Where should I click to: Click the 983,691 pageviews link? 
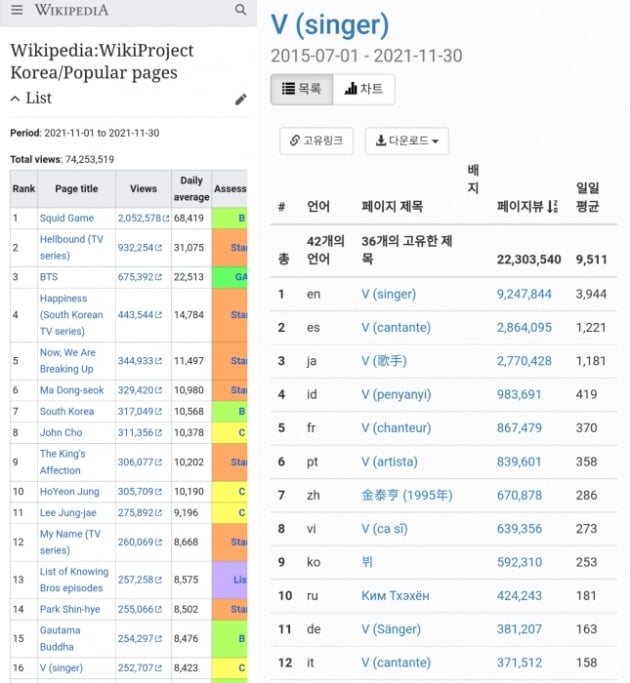coord(519,394)
